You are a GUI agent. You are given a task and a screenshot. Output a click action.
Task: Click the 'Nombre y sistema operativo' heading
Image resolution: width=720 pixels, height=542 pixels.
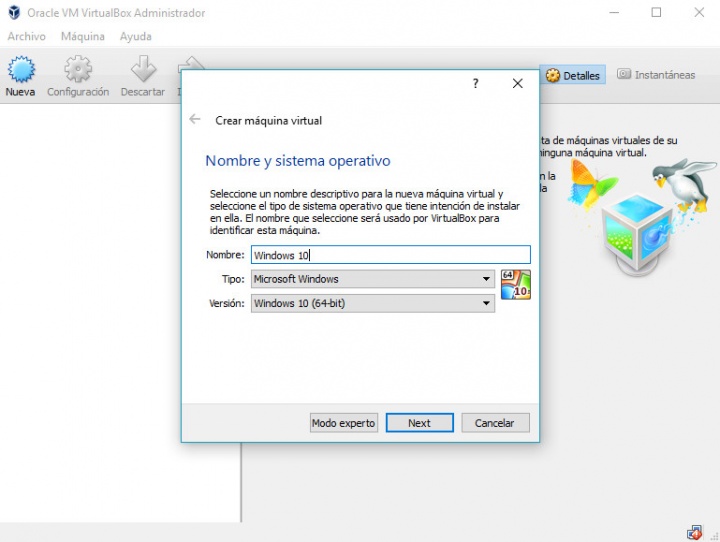click(298, 161)
